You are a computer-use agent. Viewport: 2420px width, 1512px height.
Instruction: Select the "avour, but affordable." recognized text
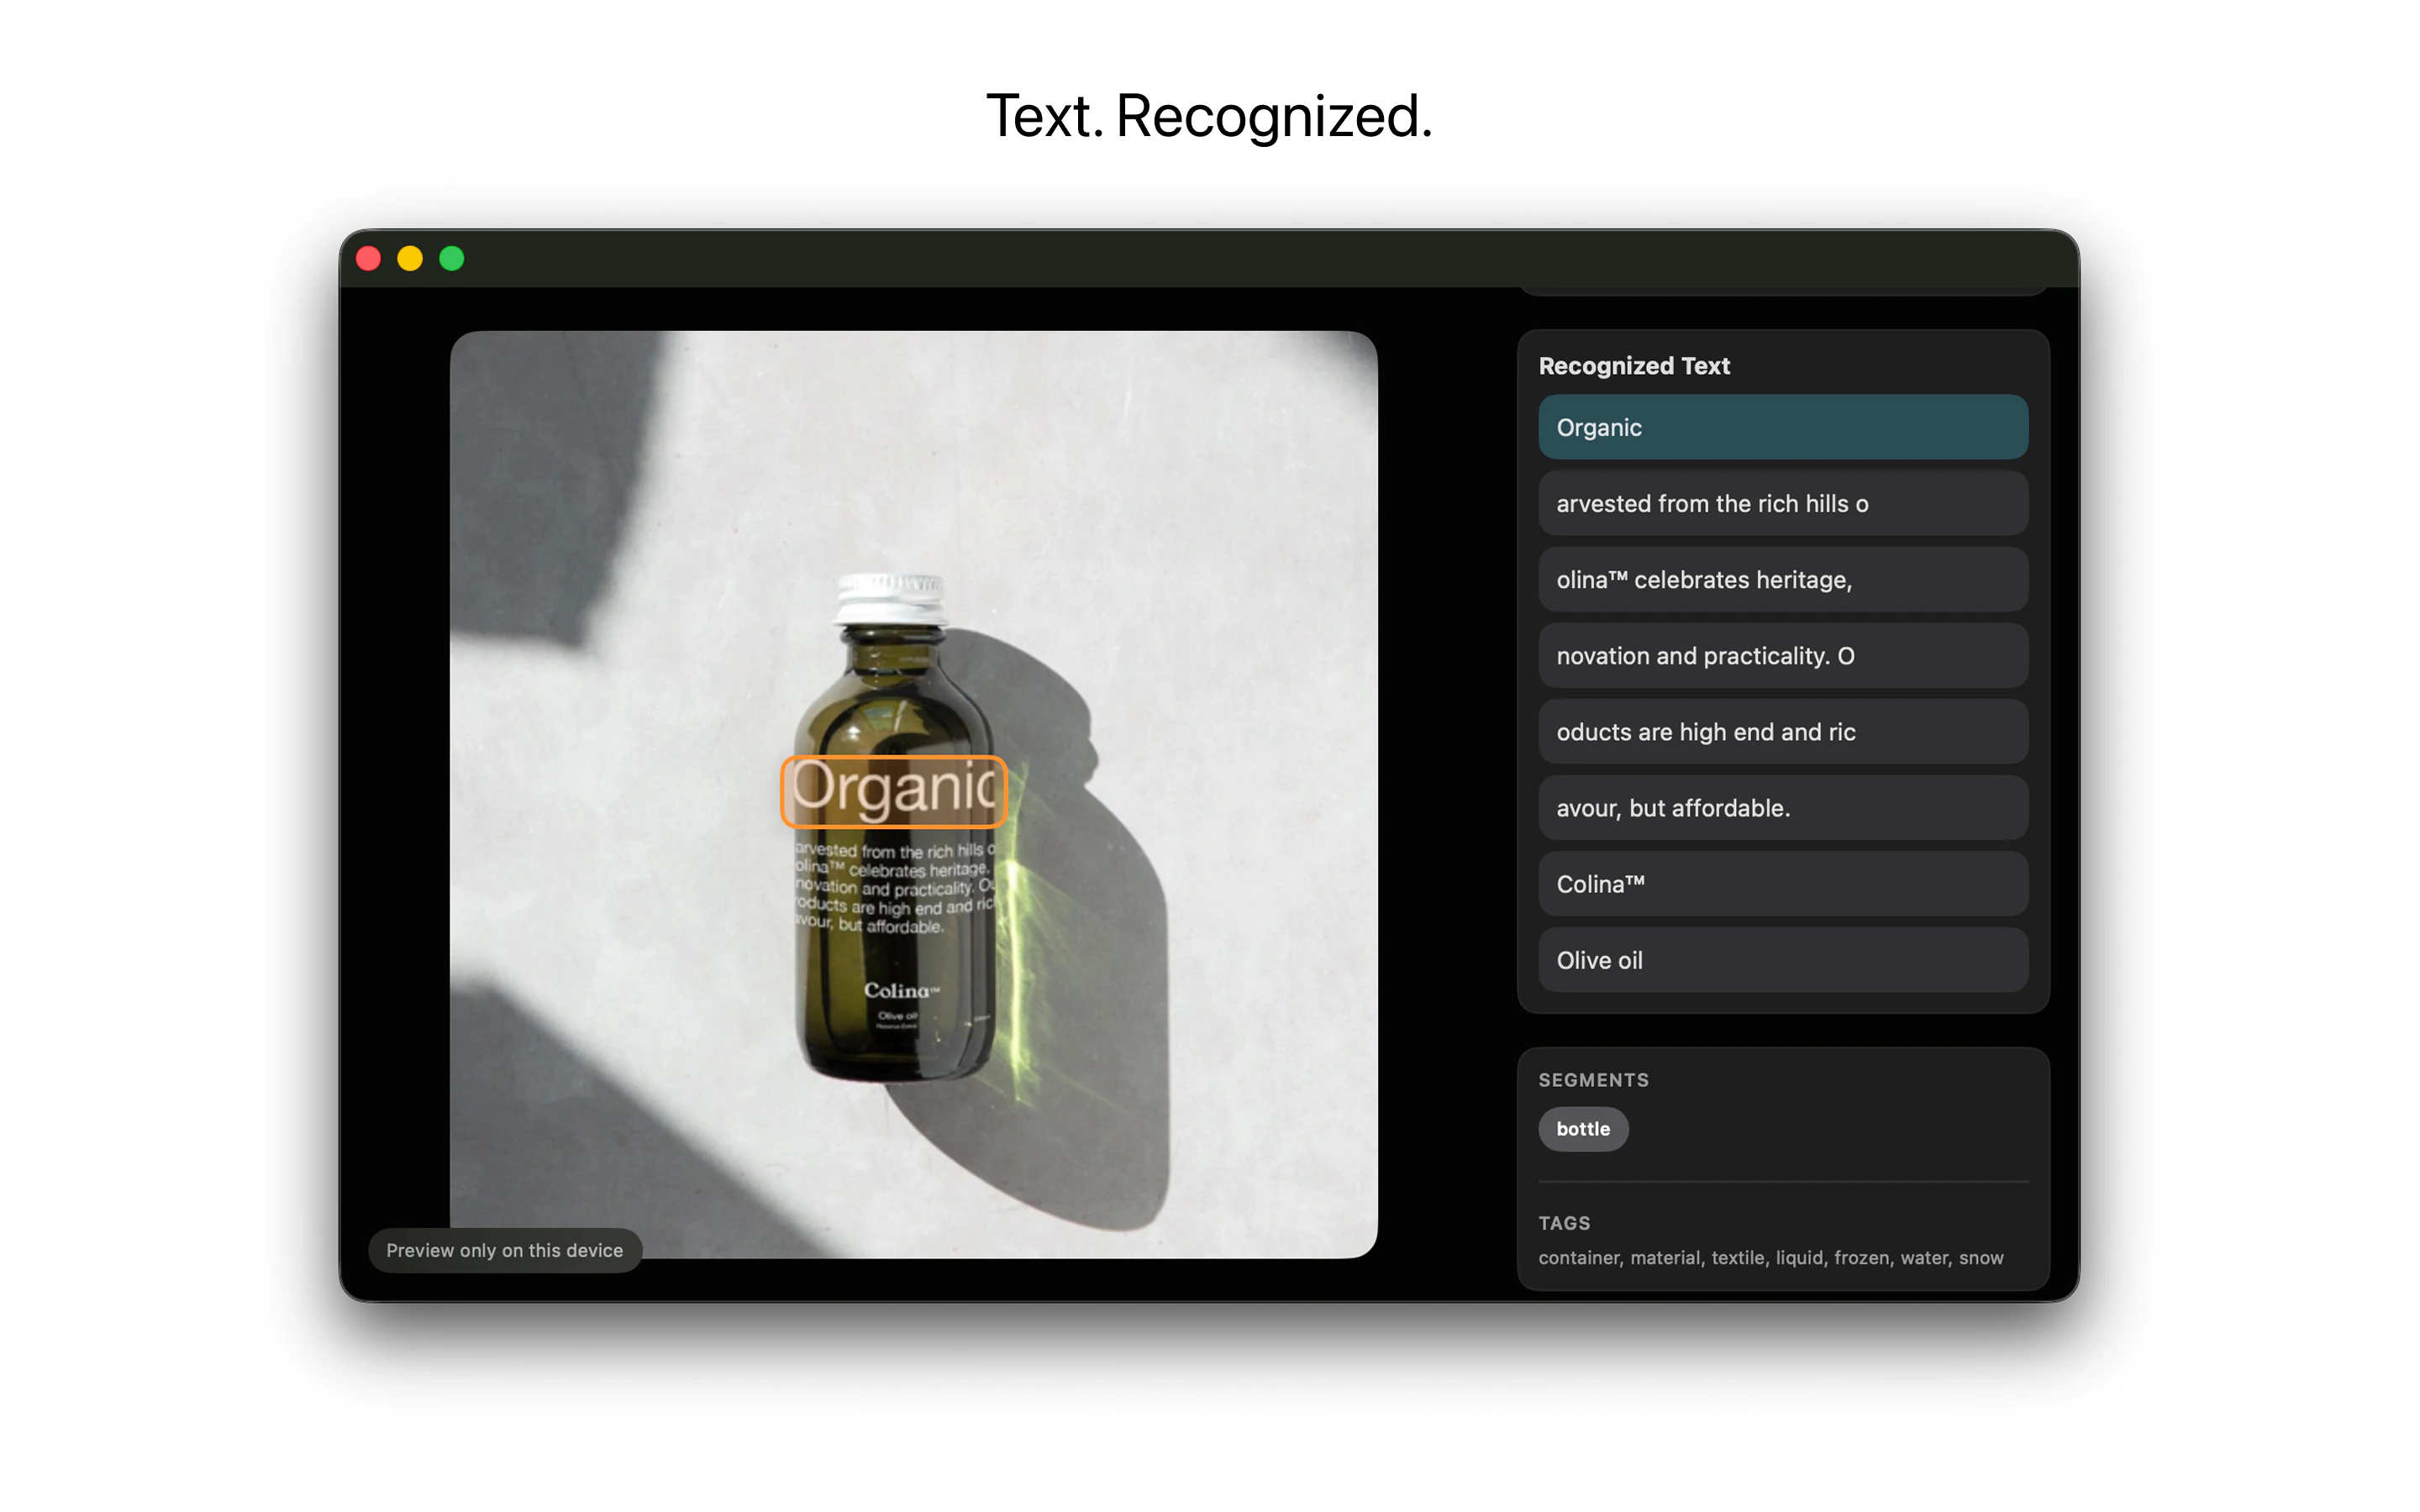pos(1782,808)
